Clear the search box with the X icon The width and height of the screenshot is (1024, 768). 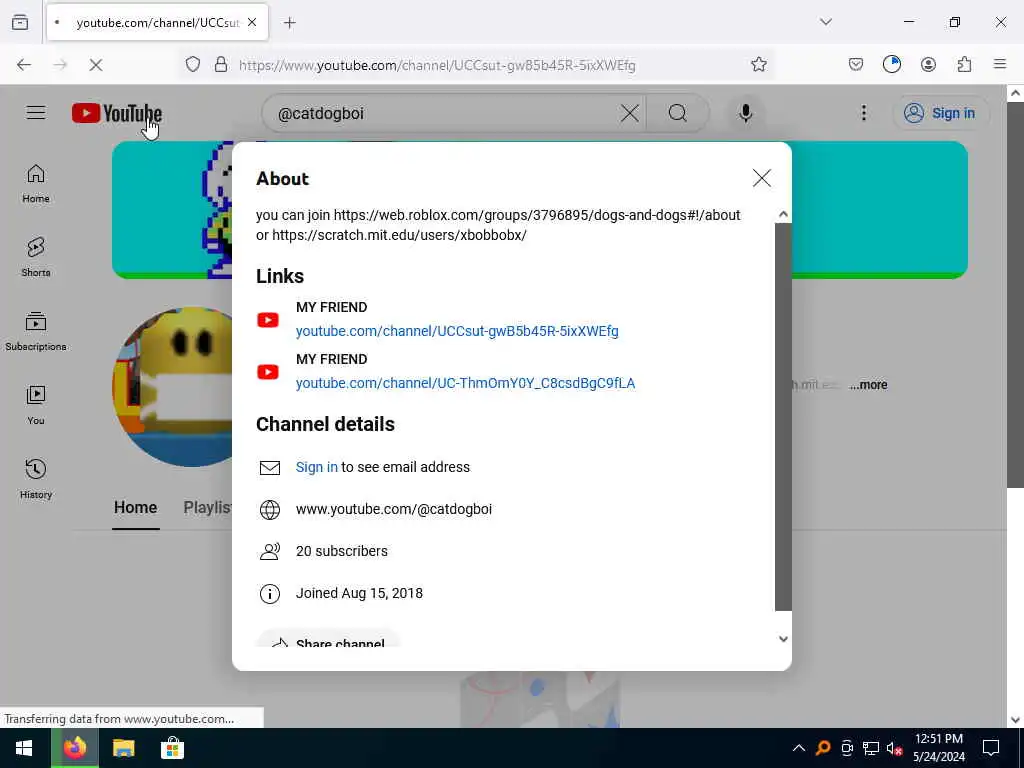pyautogui.click(x=630, y=113)
